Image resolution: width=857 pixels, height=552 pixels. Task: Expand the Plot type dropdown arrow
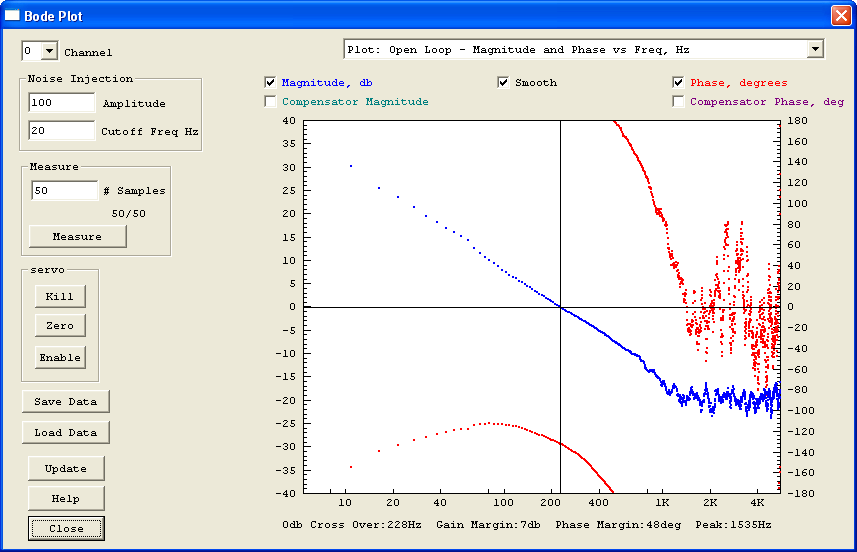click(x=815, y=49)
